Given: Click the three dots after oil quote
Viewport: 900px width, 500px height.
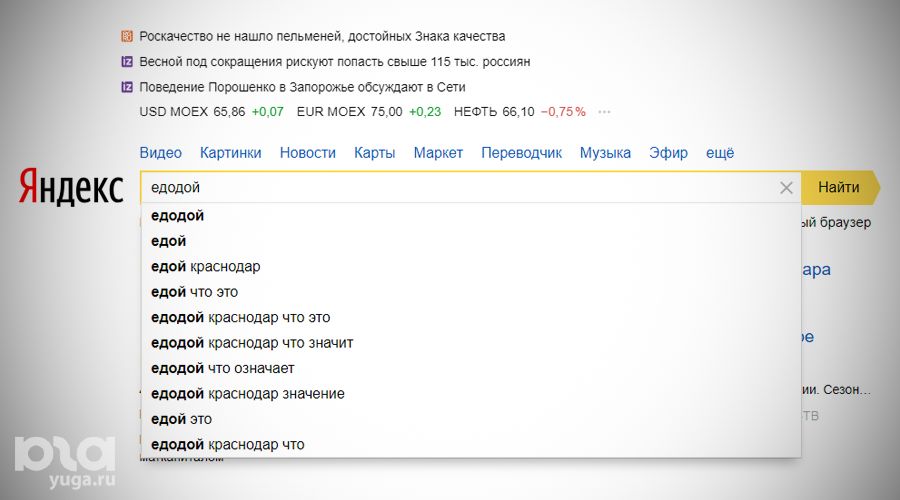Looking at the screenshot, I should [x=603, y=112].
